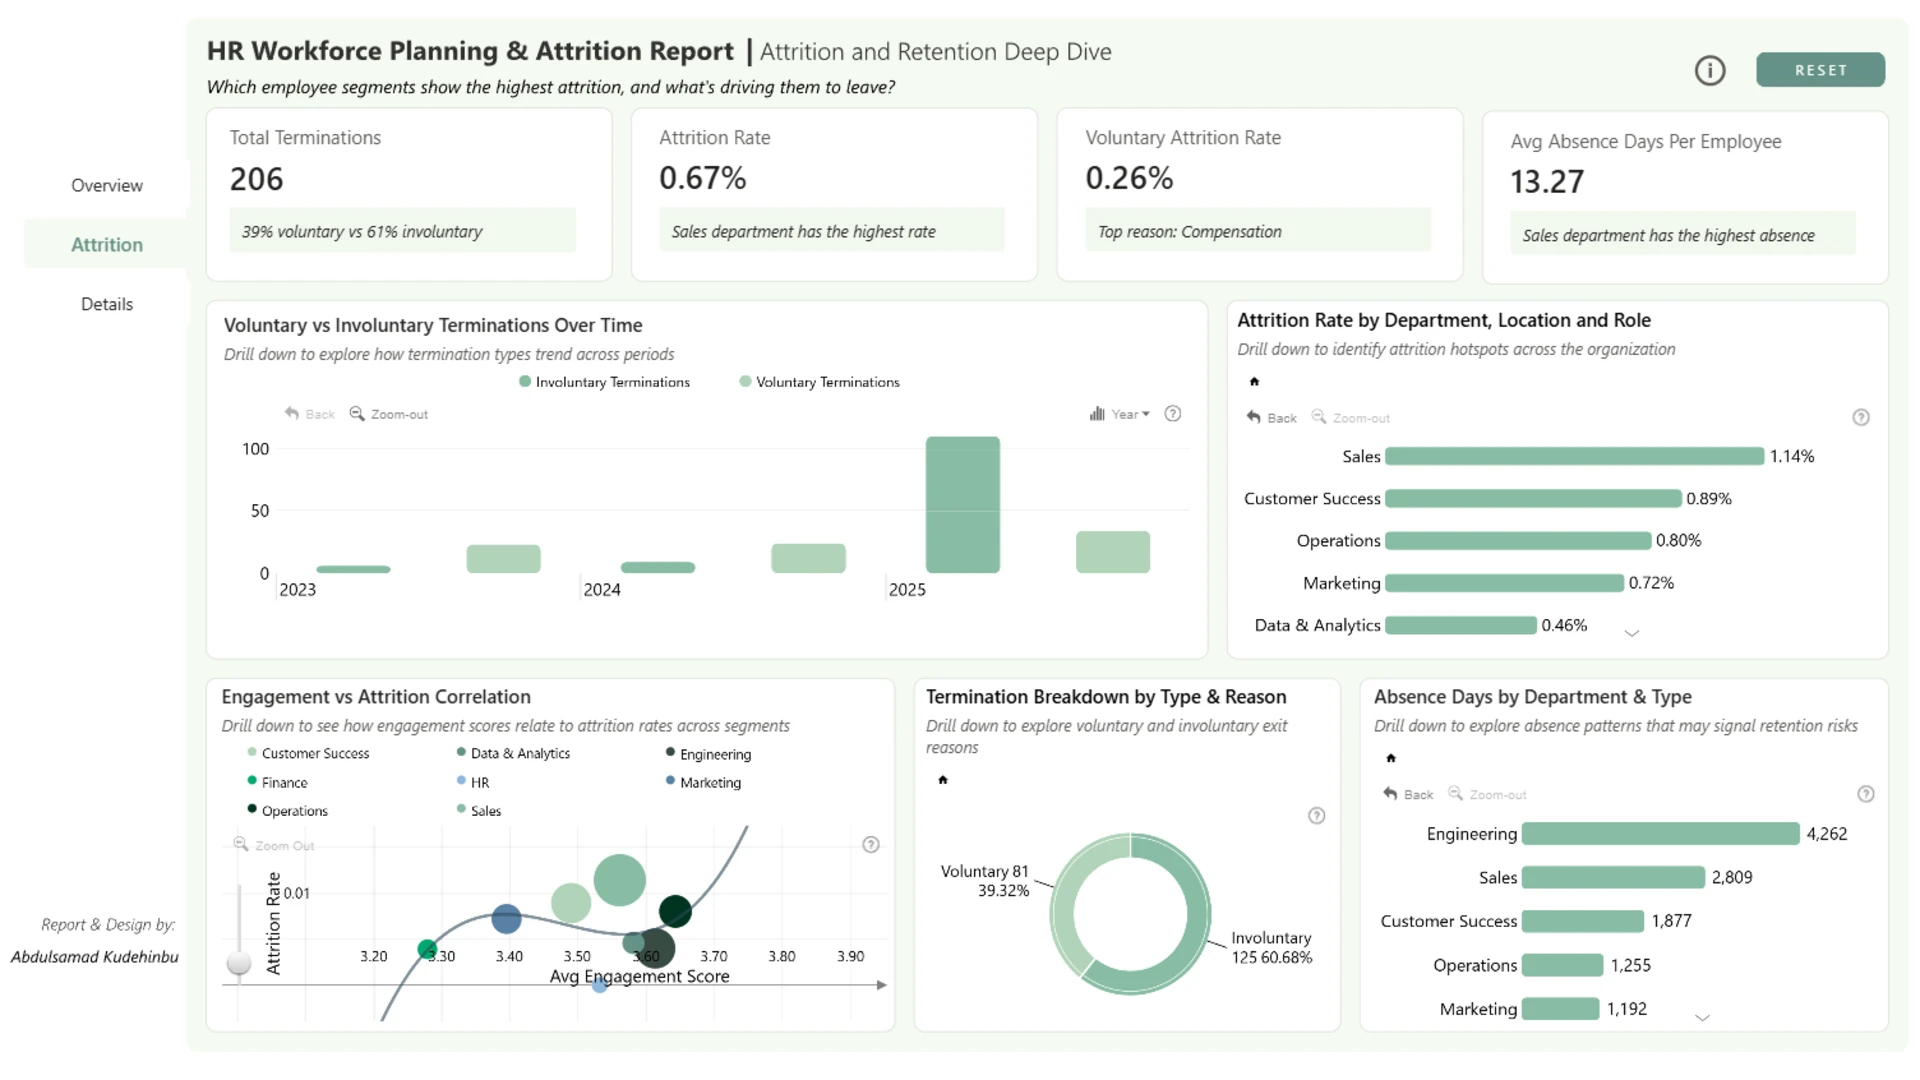Toggle Data & Analytics scatter legend item
This screenshot has width=1920, height=1080.
pyautogui.click(x=514, y=753)
